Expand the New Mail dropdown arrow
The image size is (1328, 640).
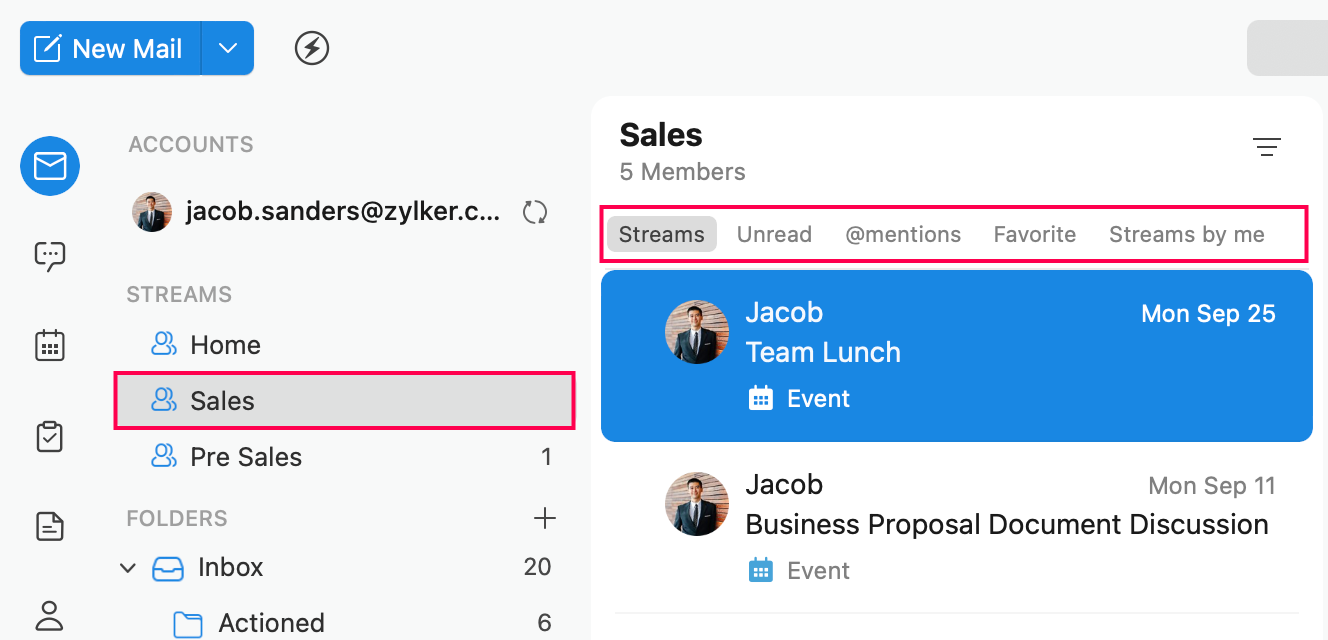point(228,48)
